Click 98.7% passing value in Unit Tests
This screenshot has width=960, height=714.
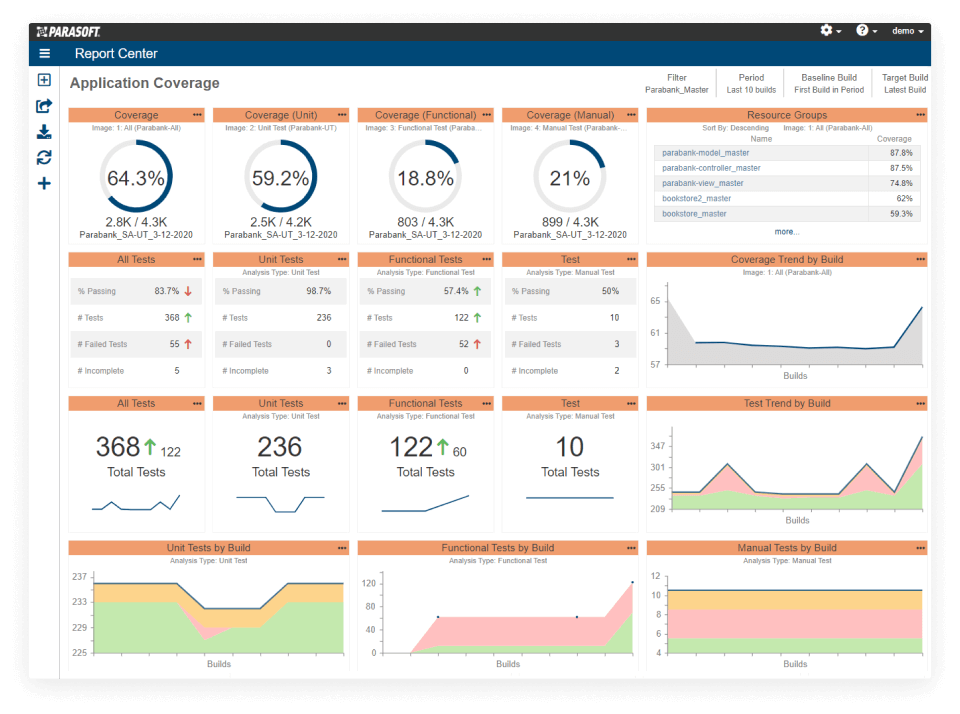pos(318,291)
